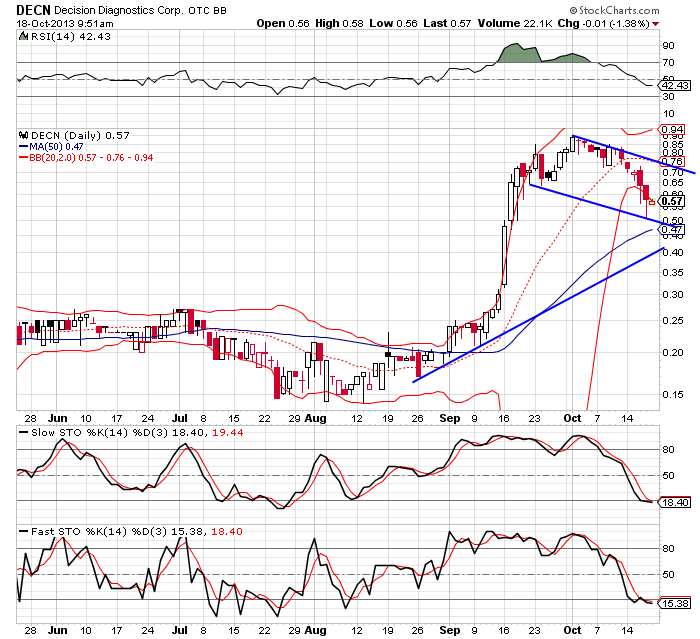Click the RSI(14) mountain icon
This screenshot has width=700, height=639.
pos(23,36)
